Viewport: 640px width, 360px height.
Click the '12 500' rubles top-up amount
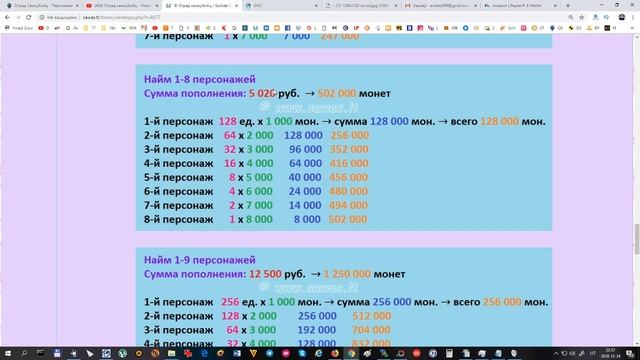pos(265,274)
